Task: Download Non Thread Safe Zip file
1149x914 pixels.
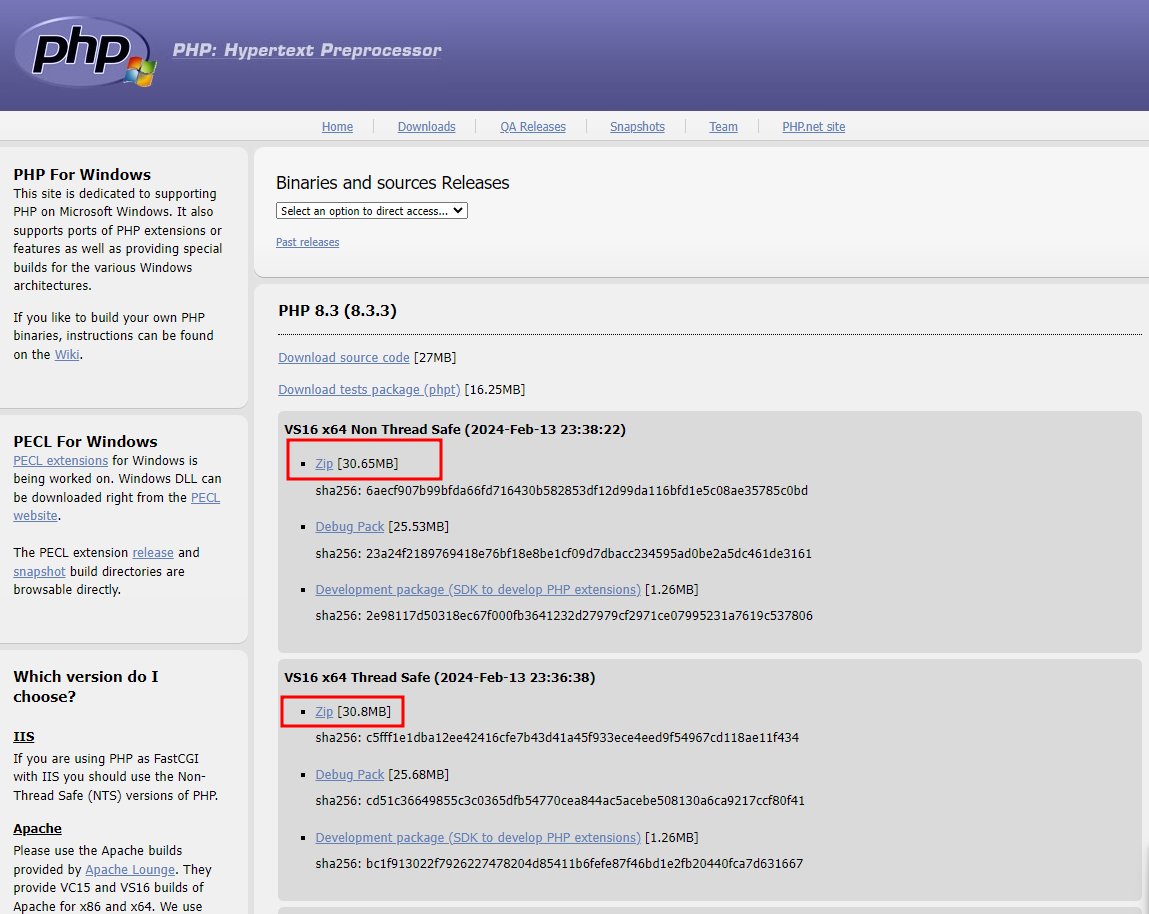Action: 324,464
